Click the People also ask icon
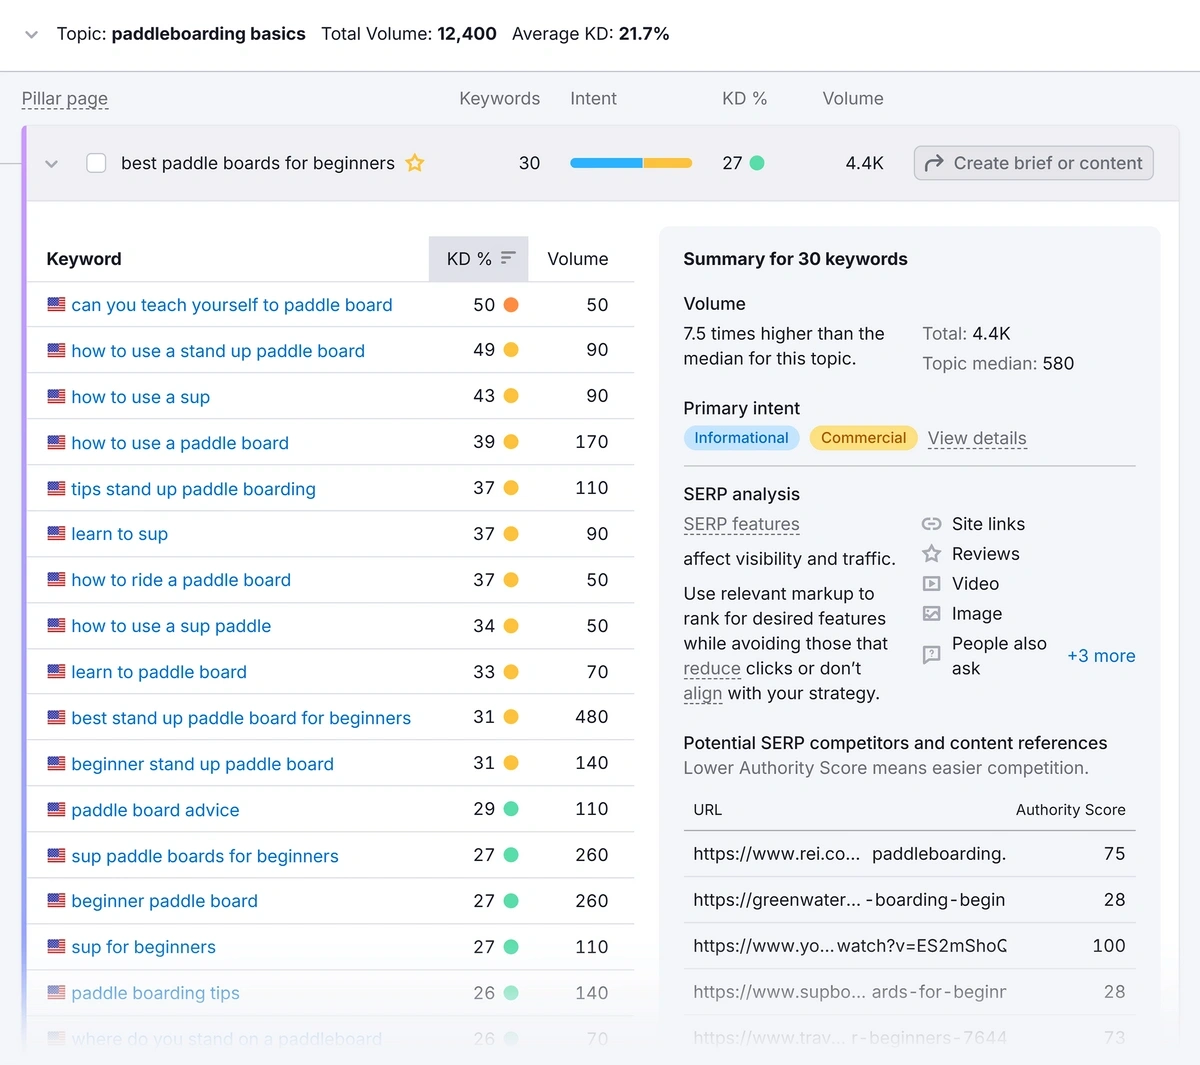Viewport: 1200px width, 1065px height. [x=931, y=656]
